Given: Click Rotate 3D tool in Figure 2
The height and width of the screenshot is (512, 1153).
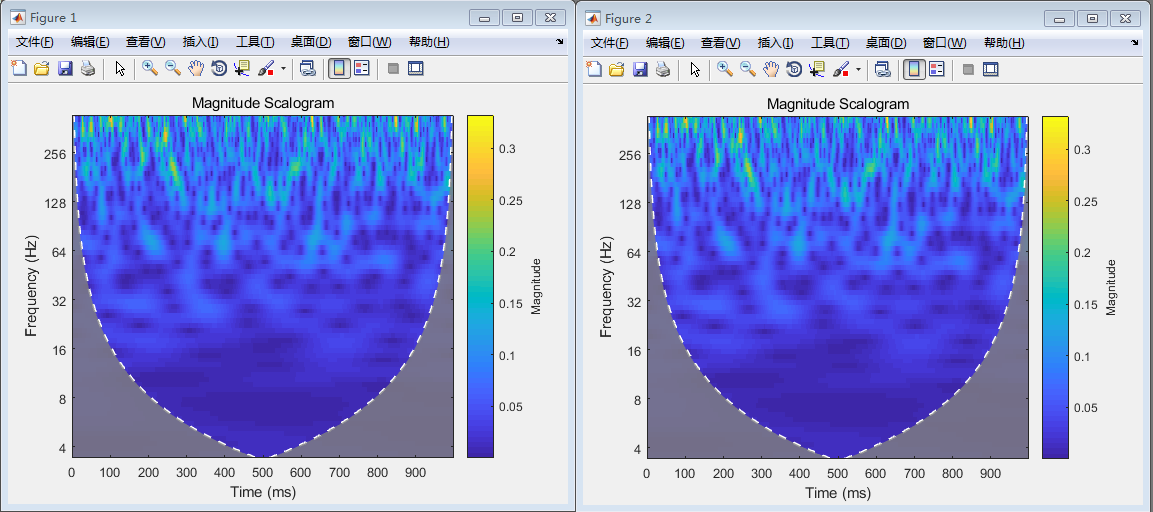Looking at the screenshot, I should pos(793,69).
